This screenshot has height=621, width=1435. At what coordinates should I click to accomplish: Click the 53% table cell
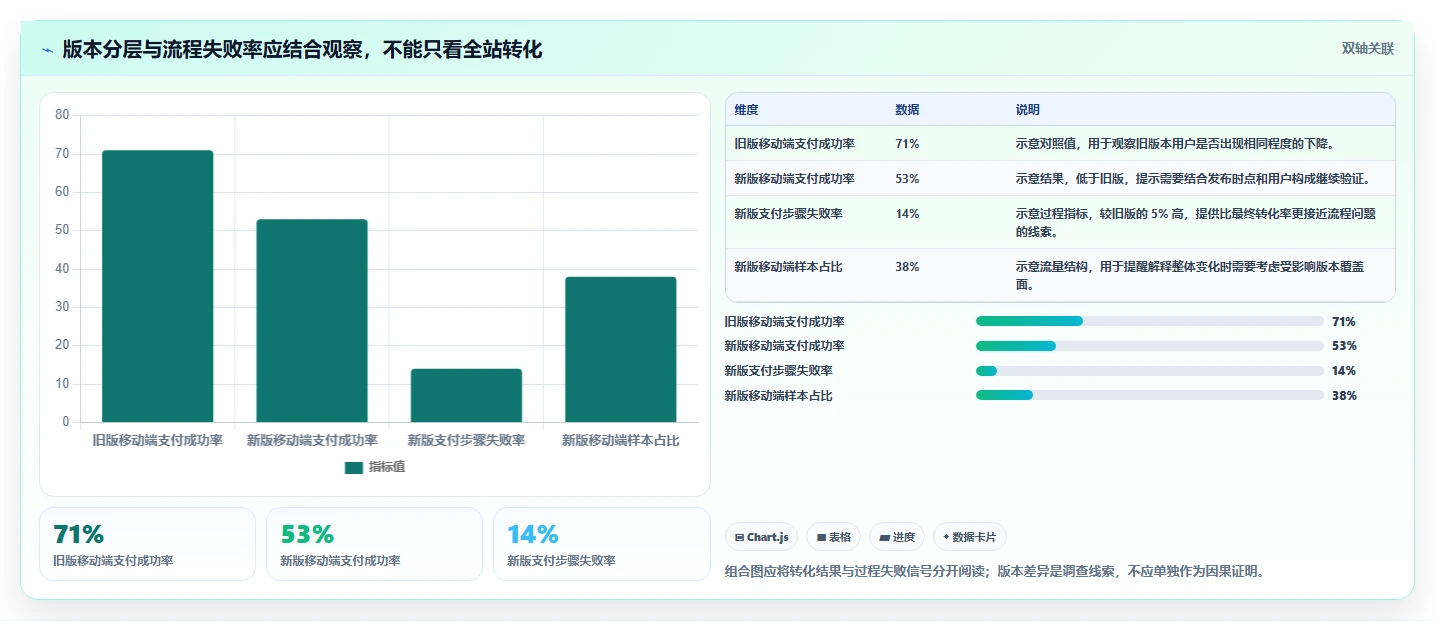coord(907,179)
